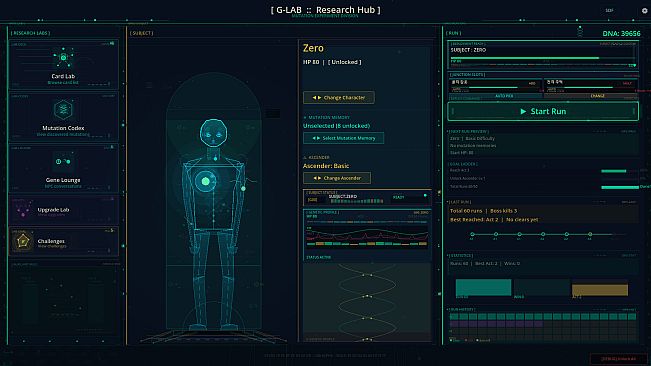Collapse the Last Run section header
The height and width of the screenshot is (366, 651).
click(x=460, y=202)
